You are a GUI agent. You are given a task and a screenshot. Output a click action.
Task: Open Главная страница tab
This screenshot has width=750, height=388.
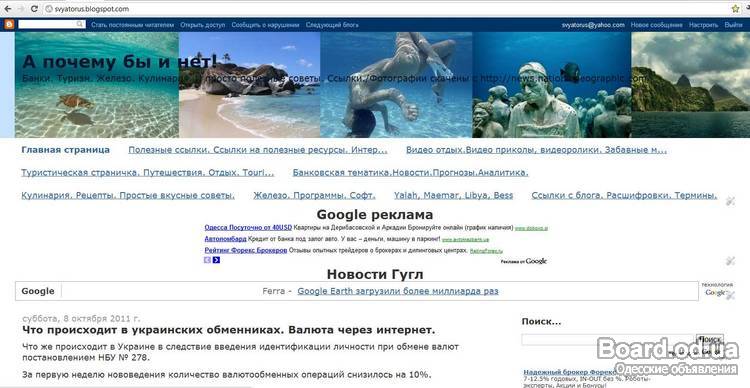66,150
